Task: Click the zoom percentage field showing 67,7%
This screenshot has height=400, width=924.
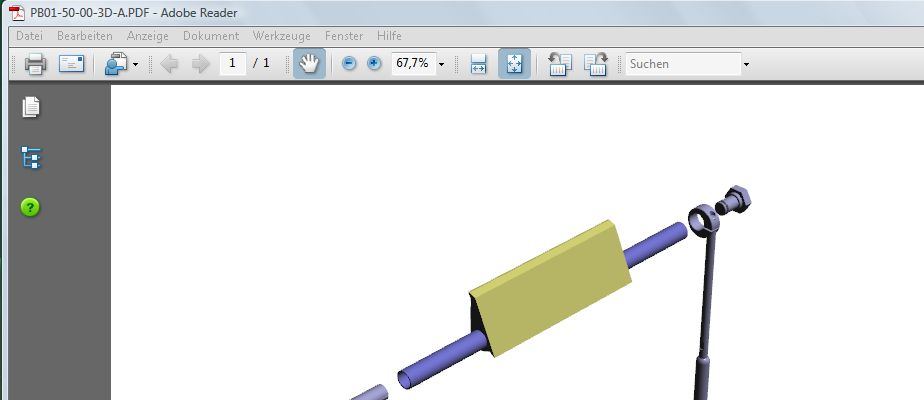Action: pyautogui.click(x=413, y=63)
